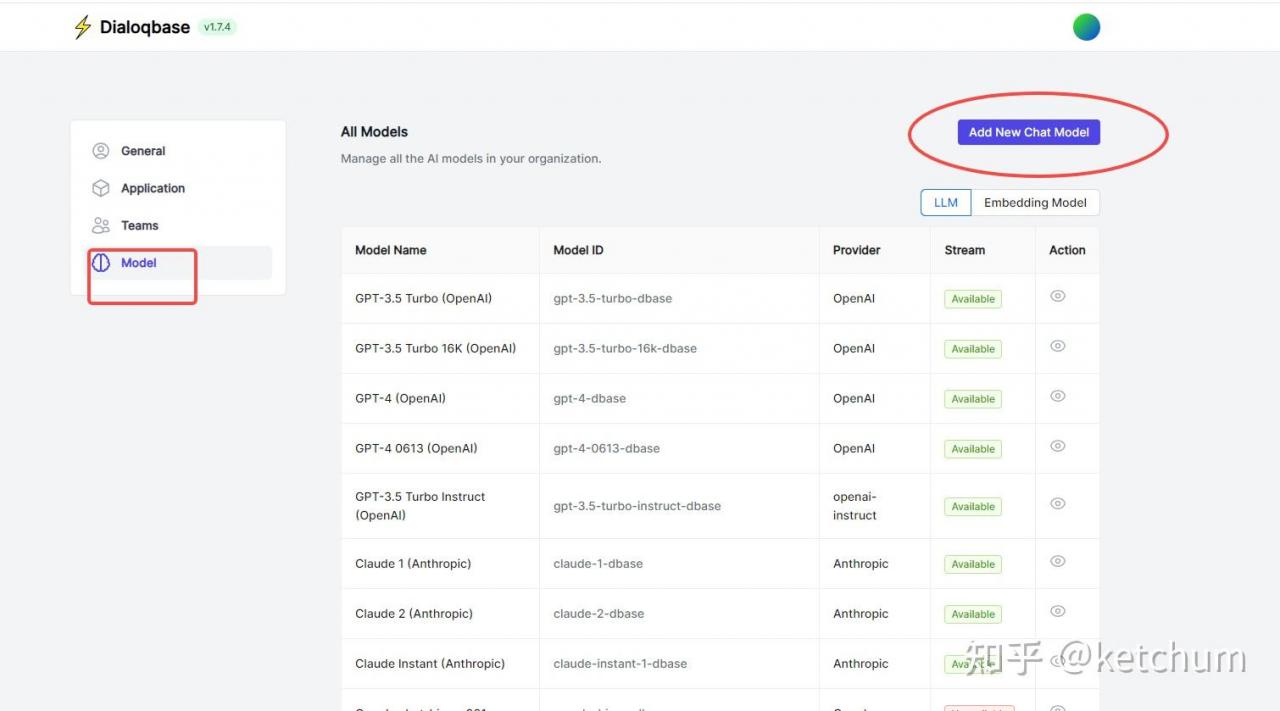Click GPT-3.5 Turbo Instruct (OpenAI) model name
The height and width of the screenshot is (711, 1280).
(x=420, y=506)
